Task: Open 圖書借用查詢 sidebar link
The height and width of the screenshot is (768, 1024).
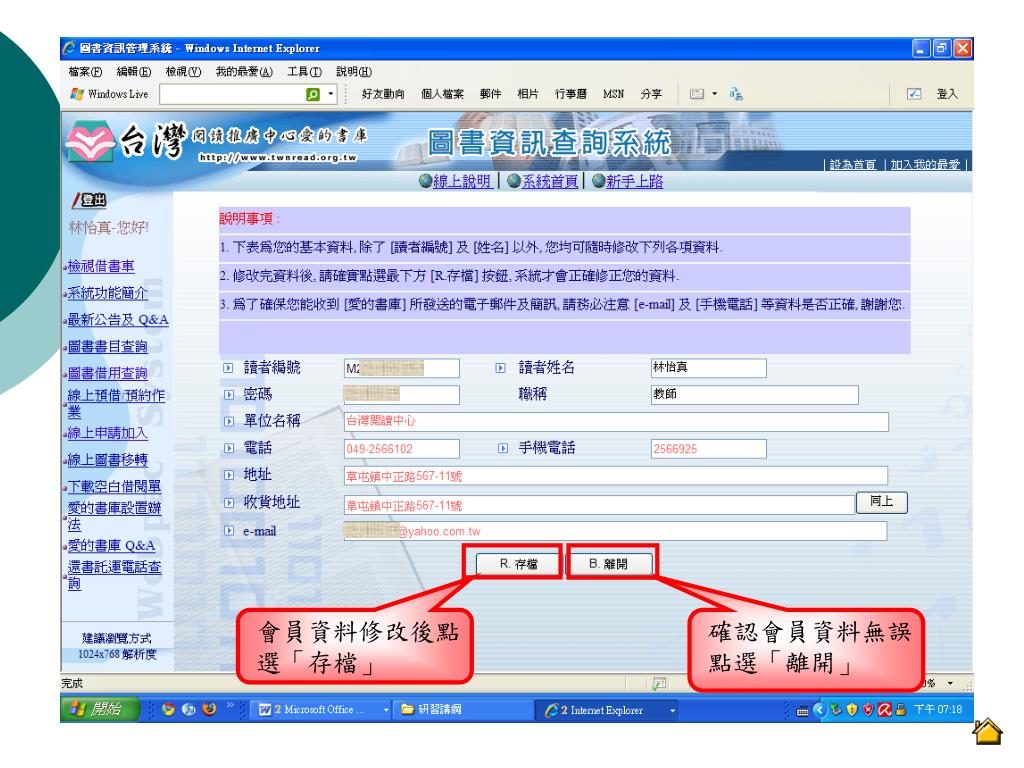Action: click(108, 374)
